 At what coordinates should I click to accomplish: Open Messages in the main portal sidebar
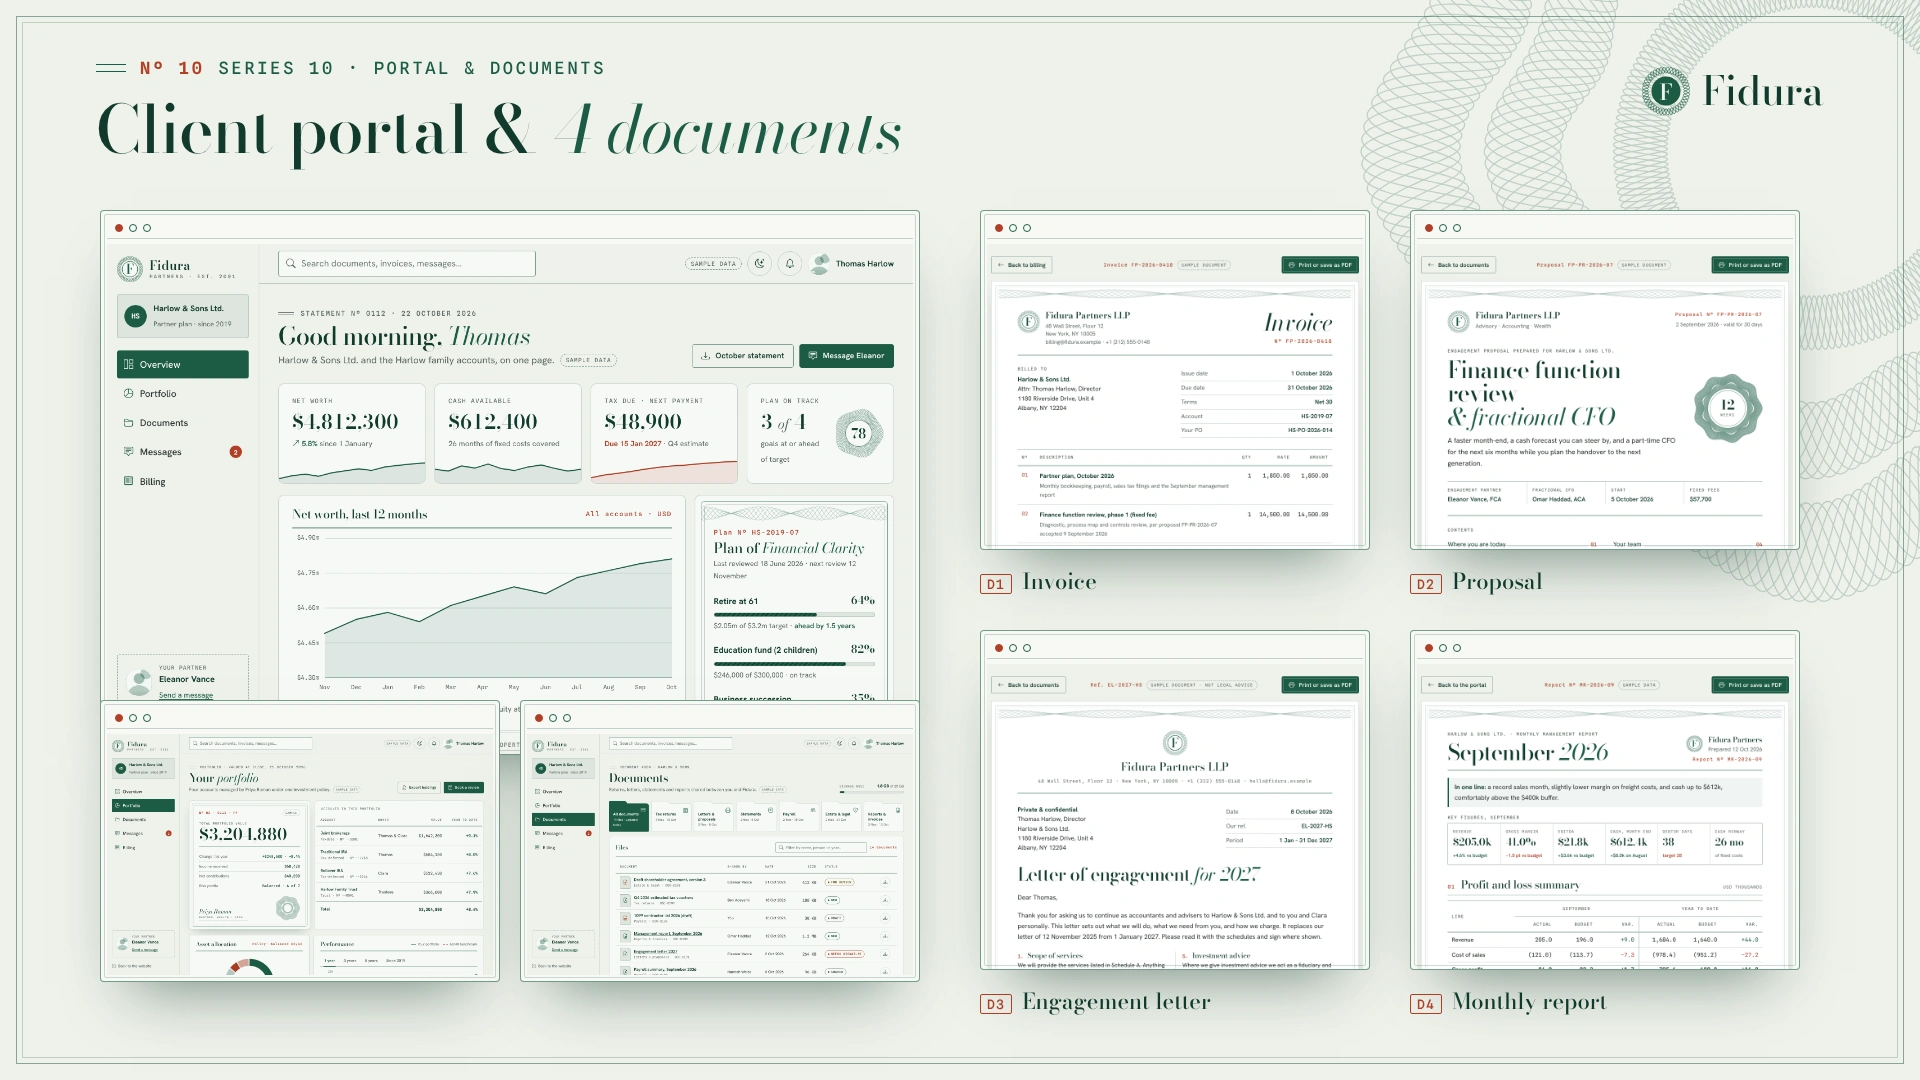pos(182,452)
